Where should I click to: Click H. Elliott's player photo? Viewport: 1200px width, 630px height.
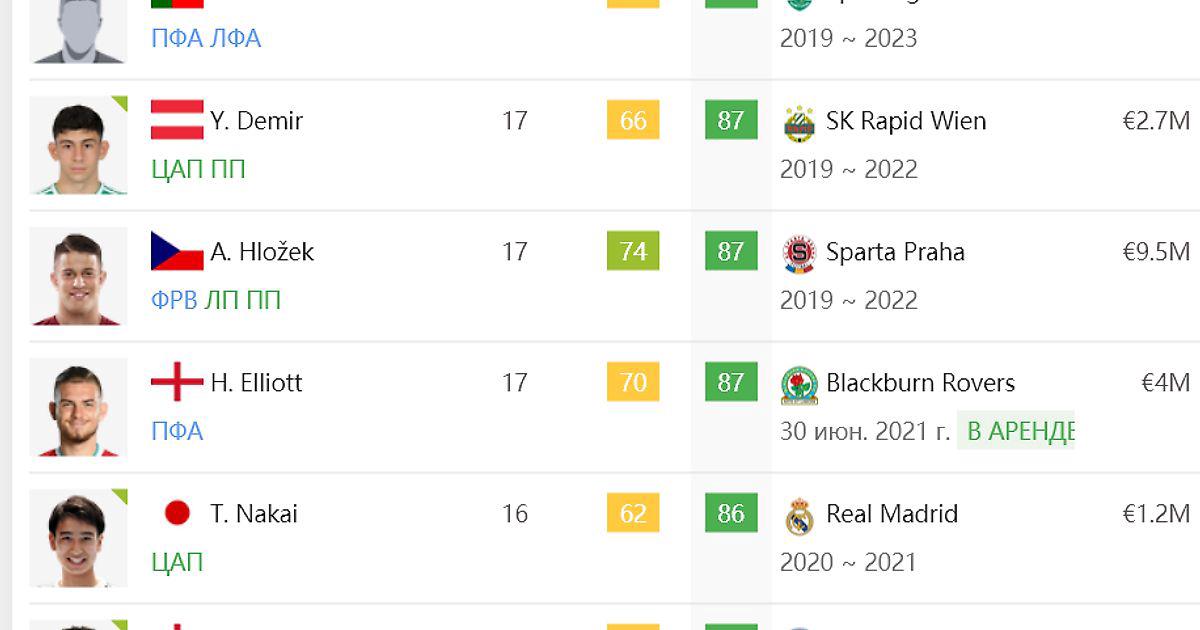point(78,407)
